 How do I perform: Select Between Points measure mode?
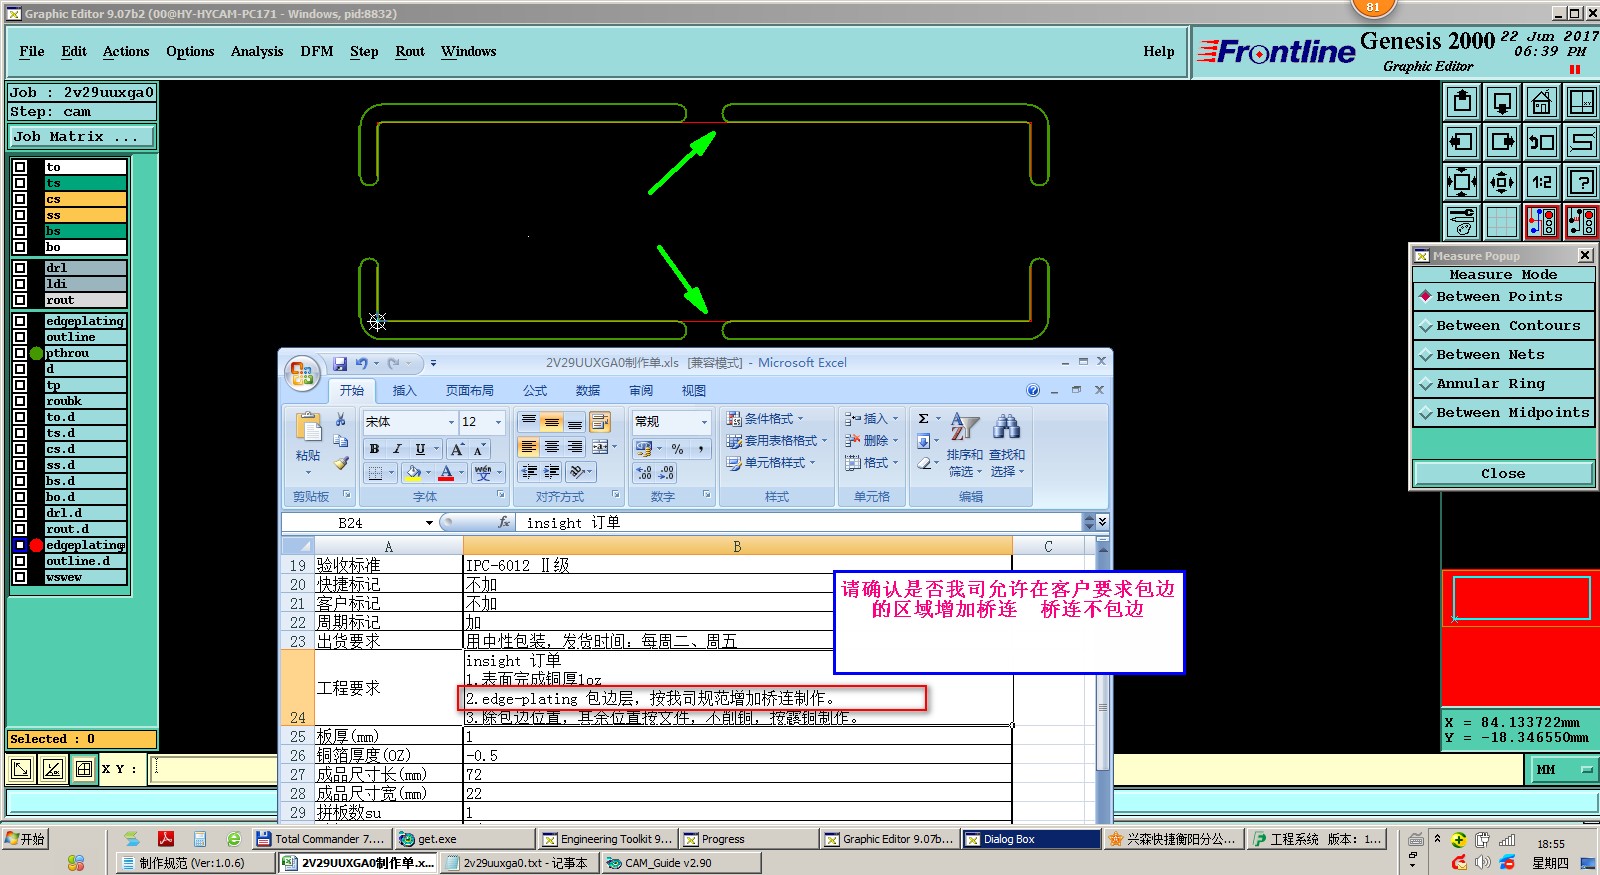pos(1503,297)
